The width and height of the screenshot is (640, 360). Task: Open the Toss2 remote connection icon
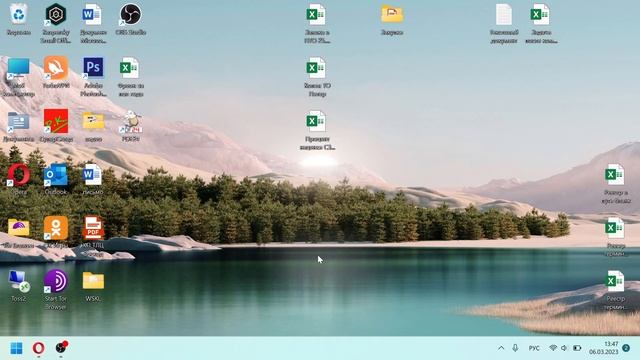pos(18,282)
